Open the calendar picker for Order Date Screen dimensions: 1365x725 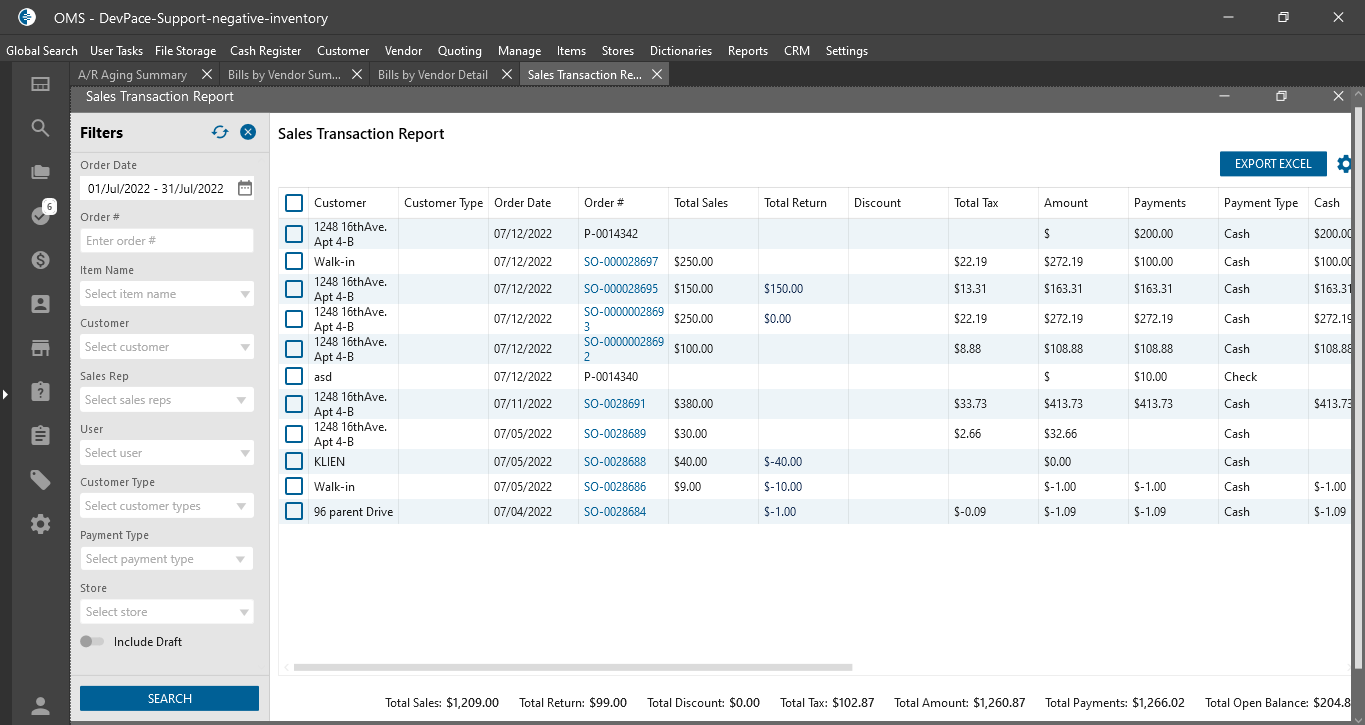245,188
